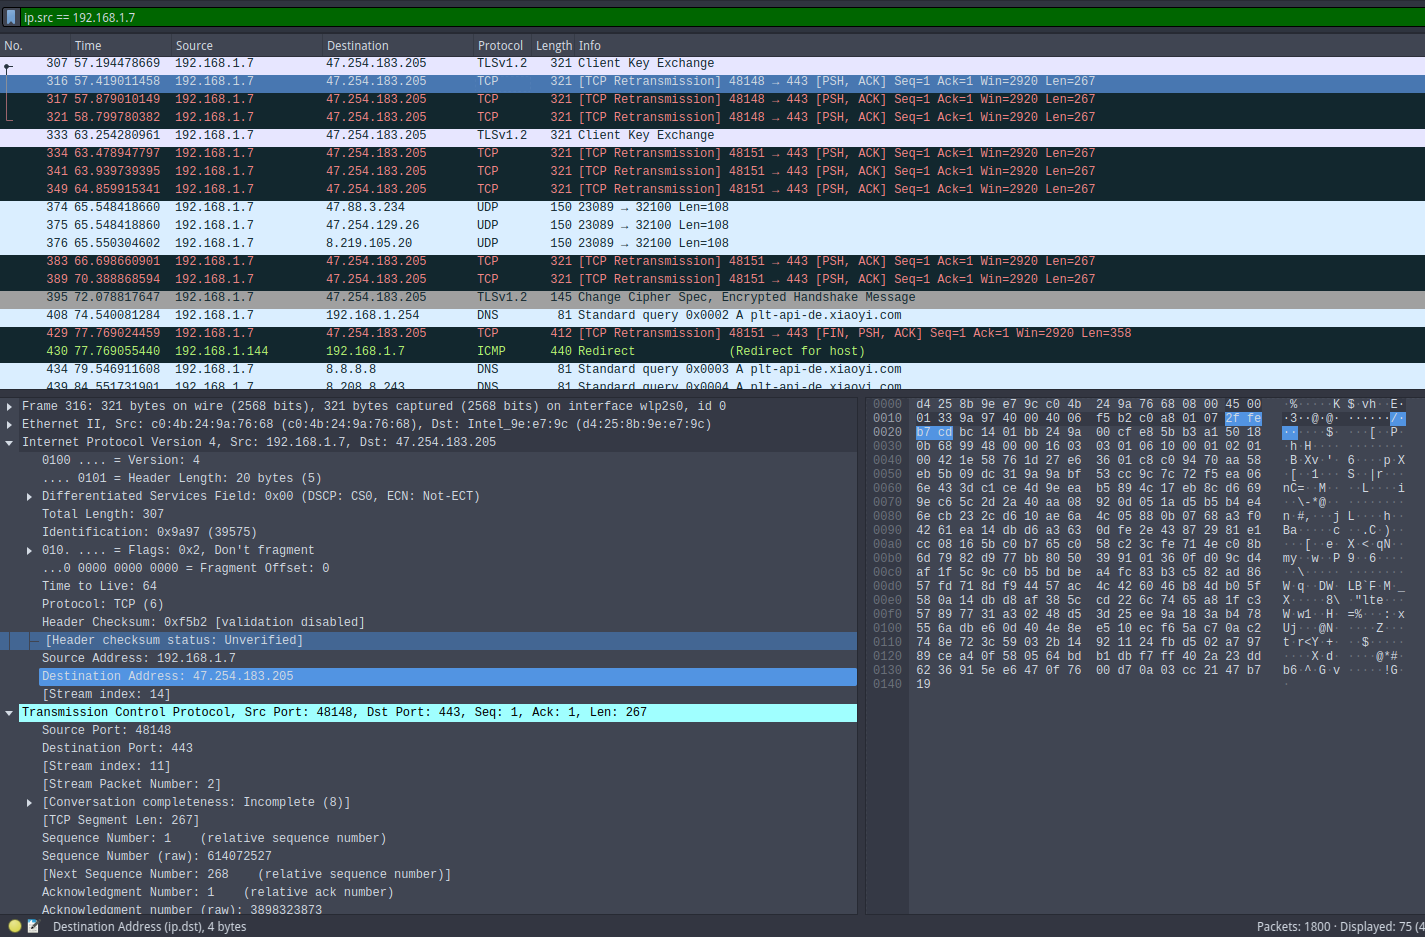Sort packets by the Protocol column

500,45
